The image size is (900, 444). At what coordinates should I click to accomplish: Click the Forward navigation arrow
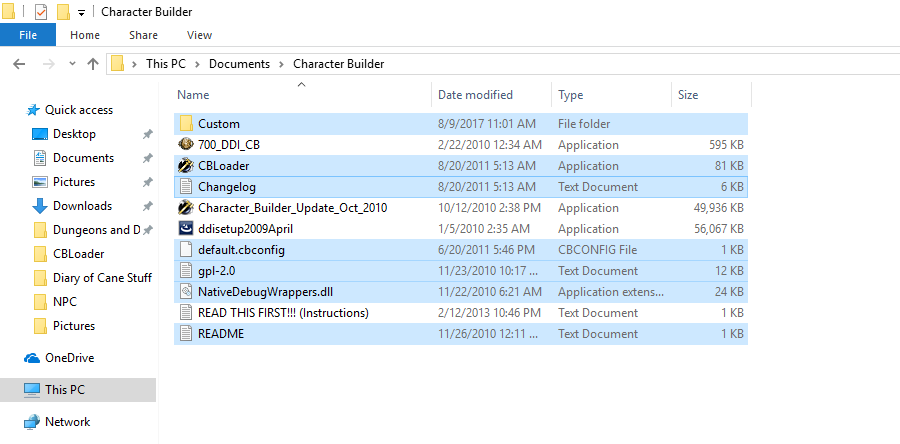point(48,64)
